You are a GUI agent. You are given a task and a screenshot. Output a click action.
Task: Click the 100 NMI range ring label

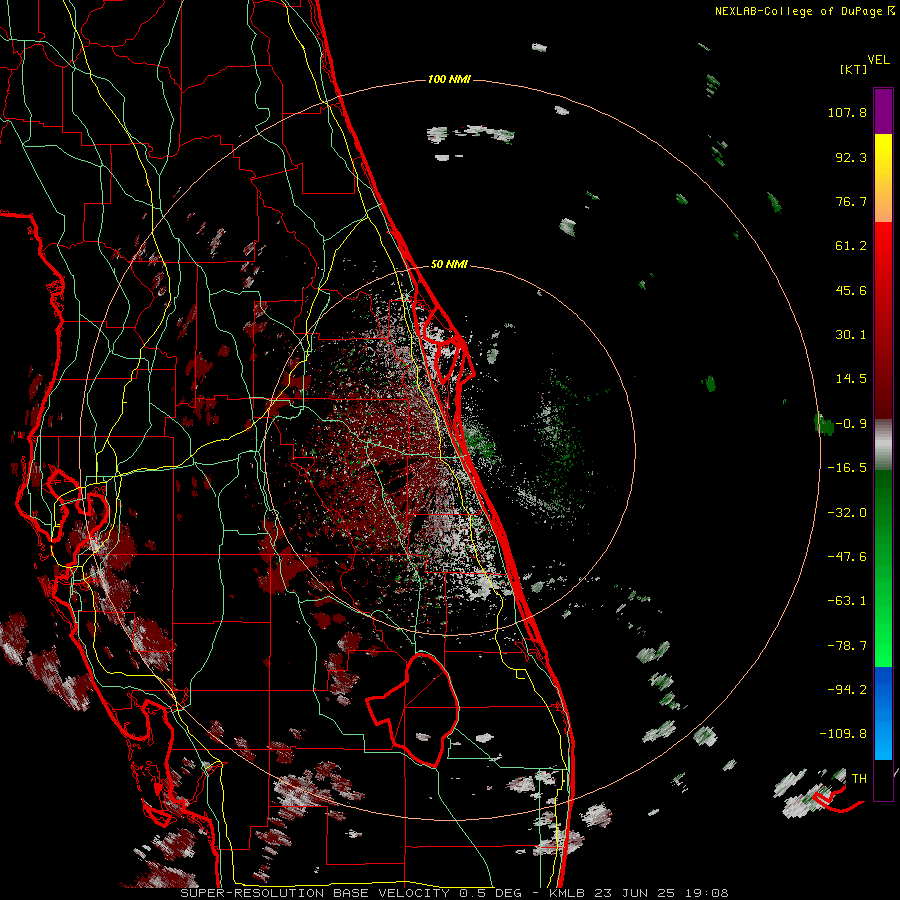click(x=449, y=79)
